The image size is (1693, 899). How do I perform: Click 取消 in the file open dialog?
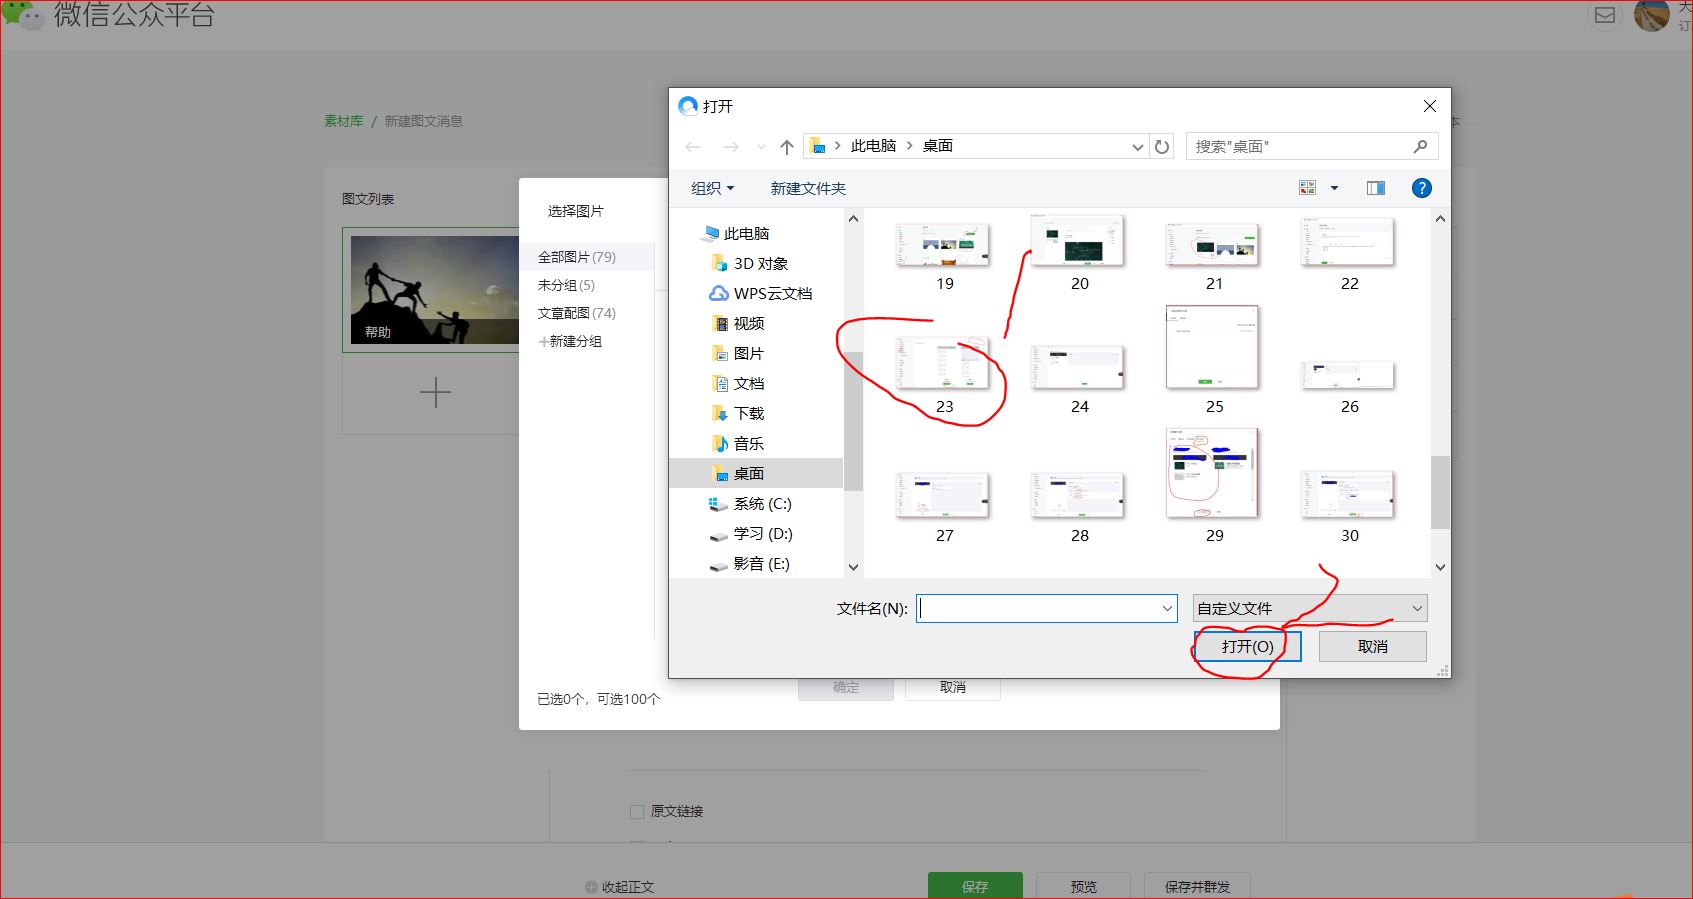point(1373,646)
